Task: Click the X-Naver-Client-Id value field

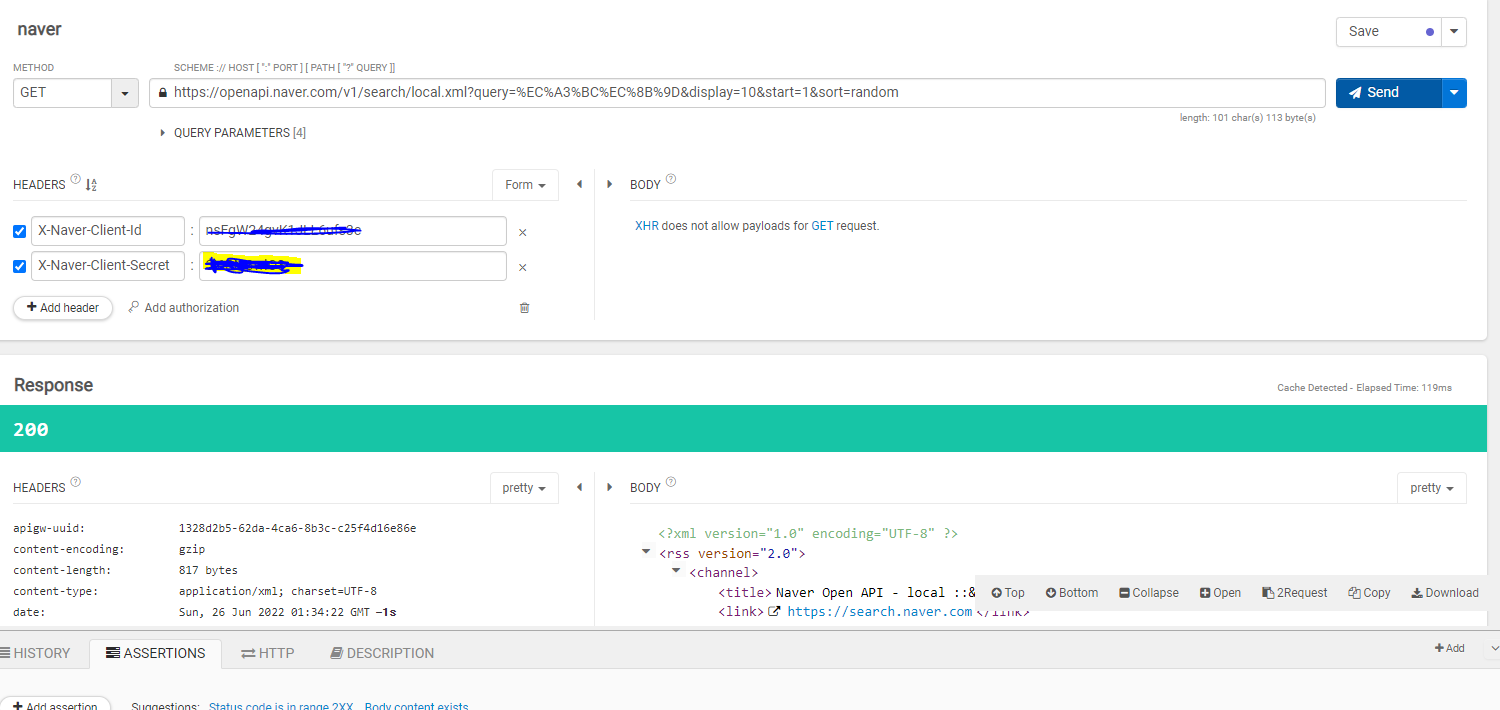Action: 353,230
